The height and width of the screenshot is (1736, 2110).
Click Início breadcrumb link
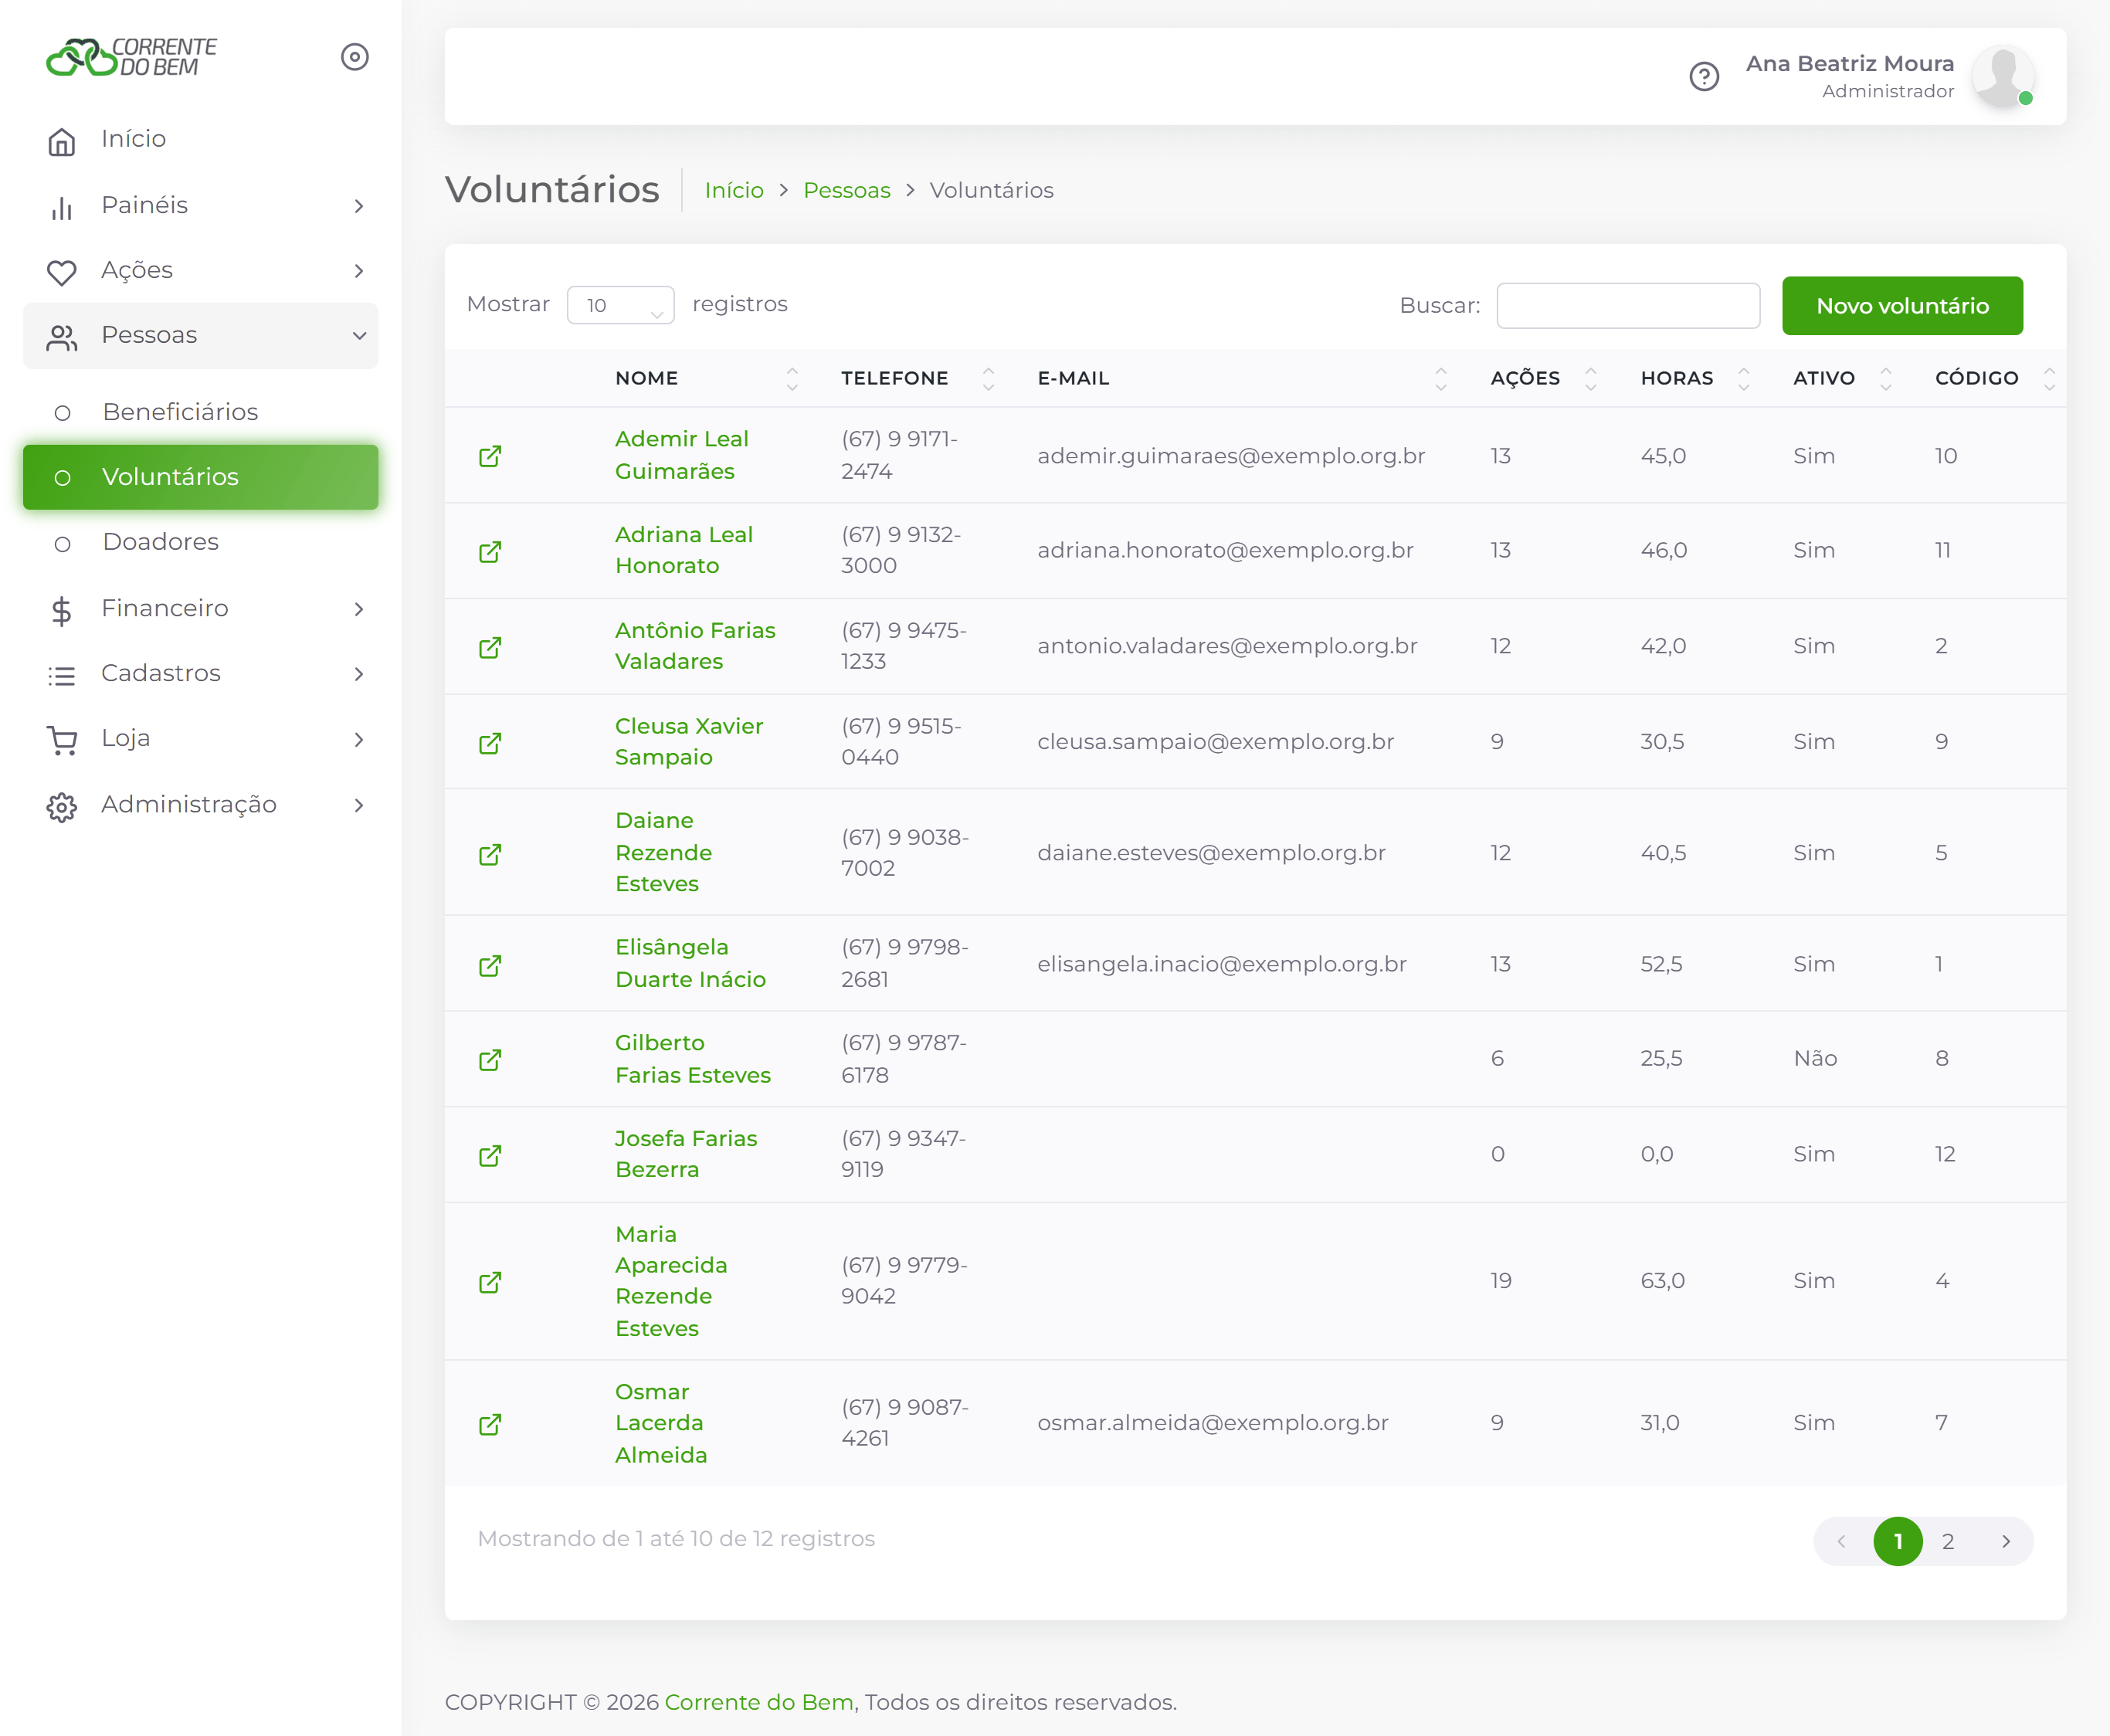click(734, 190)
